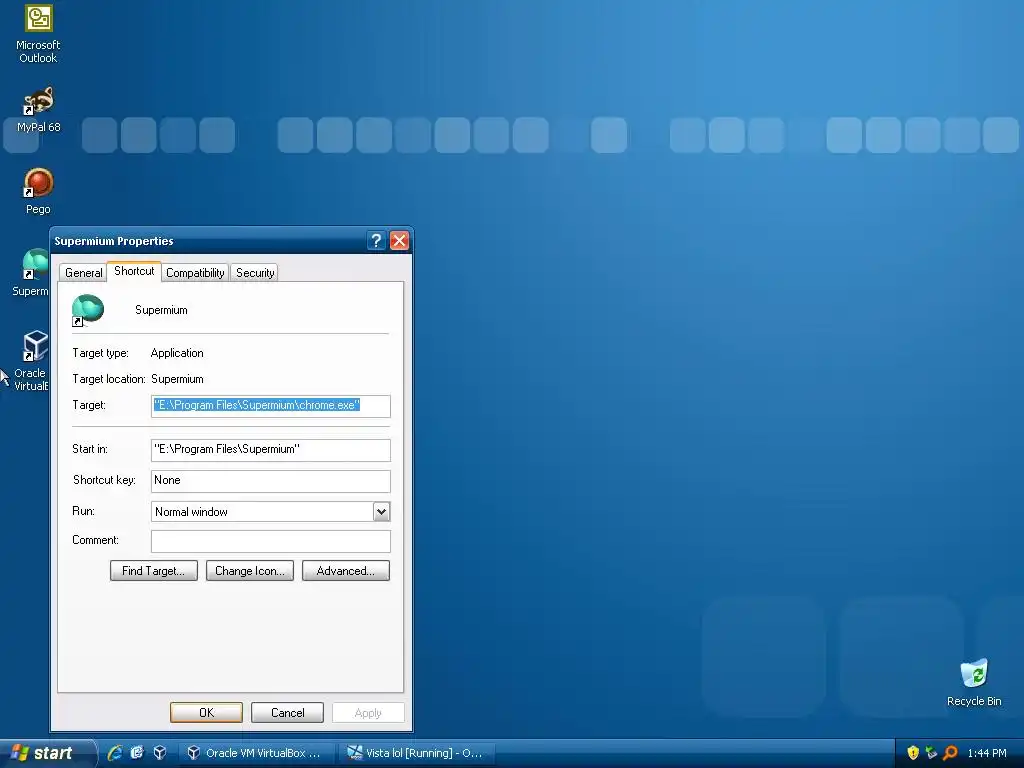
Task: Switch to Vista lol [Running] taskbar window
Action: pos(418,753)
